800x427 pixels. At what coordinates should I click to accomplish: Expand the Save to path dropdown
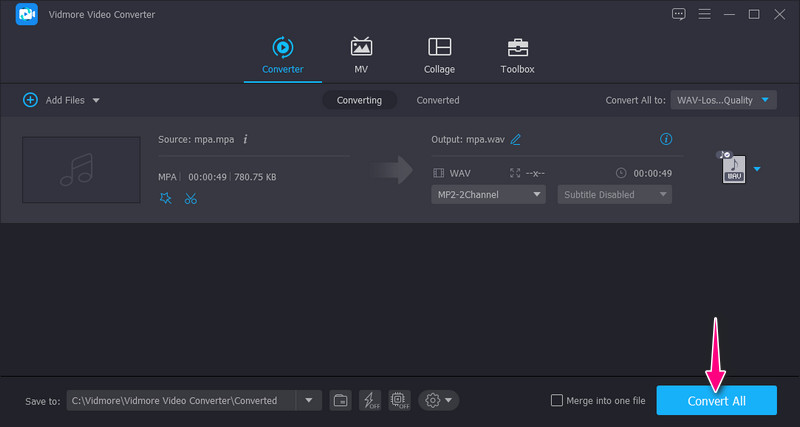[308, 400]
